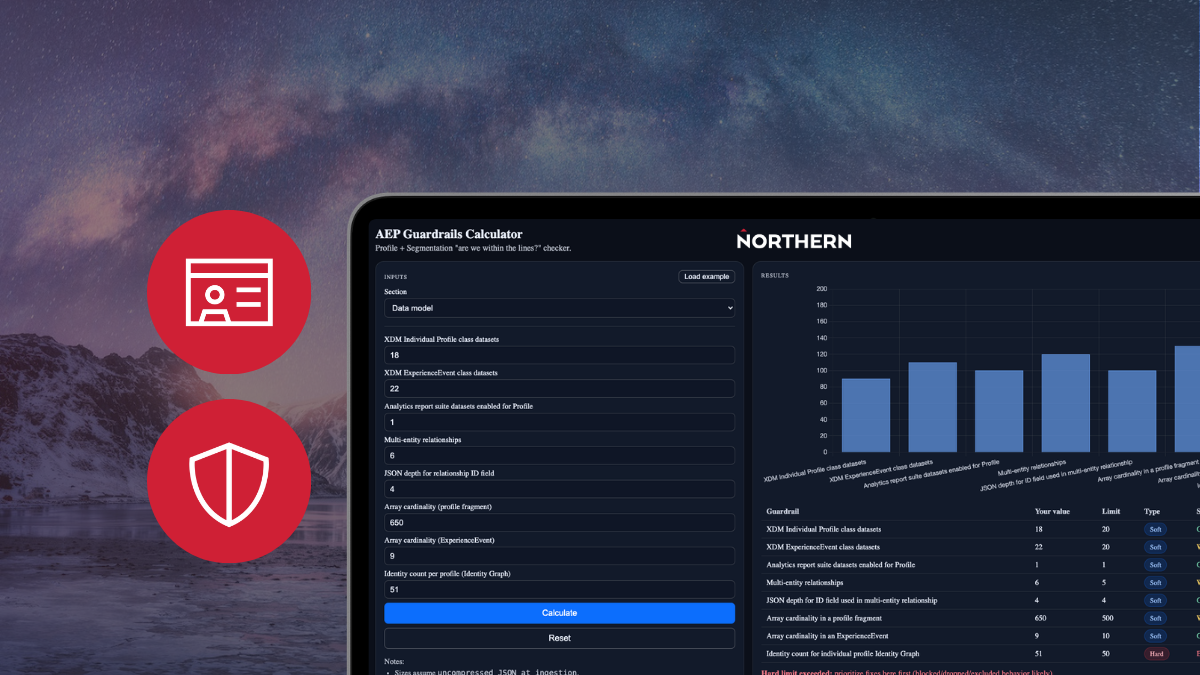Click the Northern logo

(x=794, y=239)
